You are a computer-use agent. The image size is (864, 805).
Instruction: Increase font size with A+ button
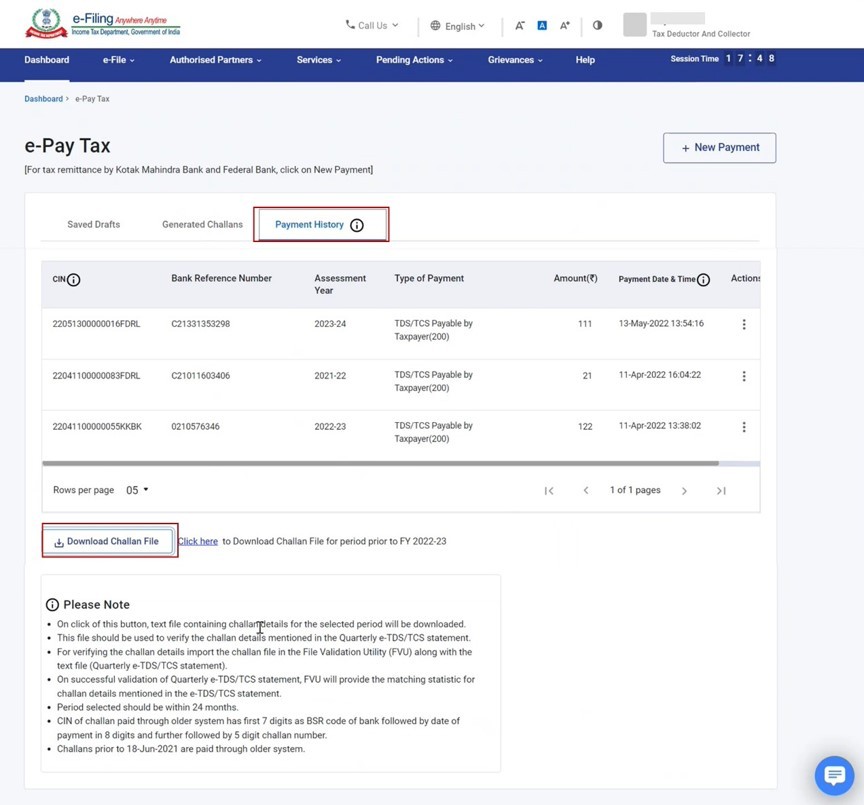(x=565, y=26)
